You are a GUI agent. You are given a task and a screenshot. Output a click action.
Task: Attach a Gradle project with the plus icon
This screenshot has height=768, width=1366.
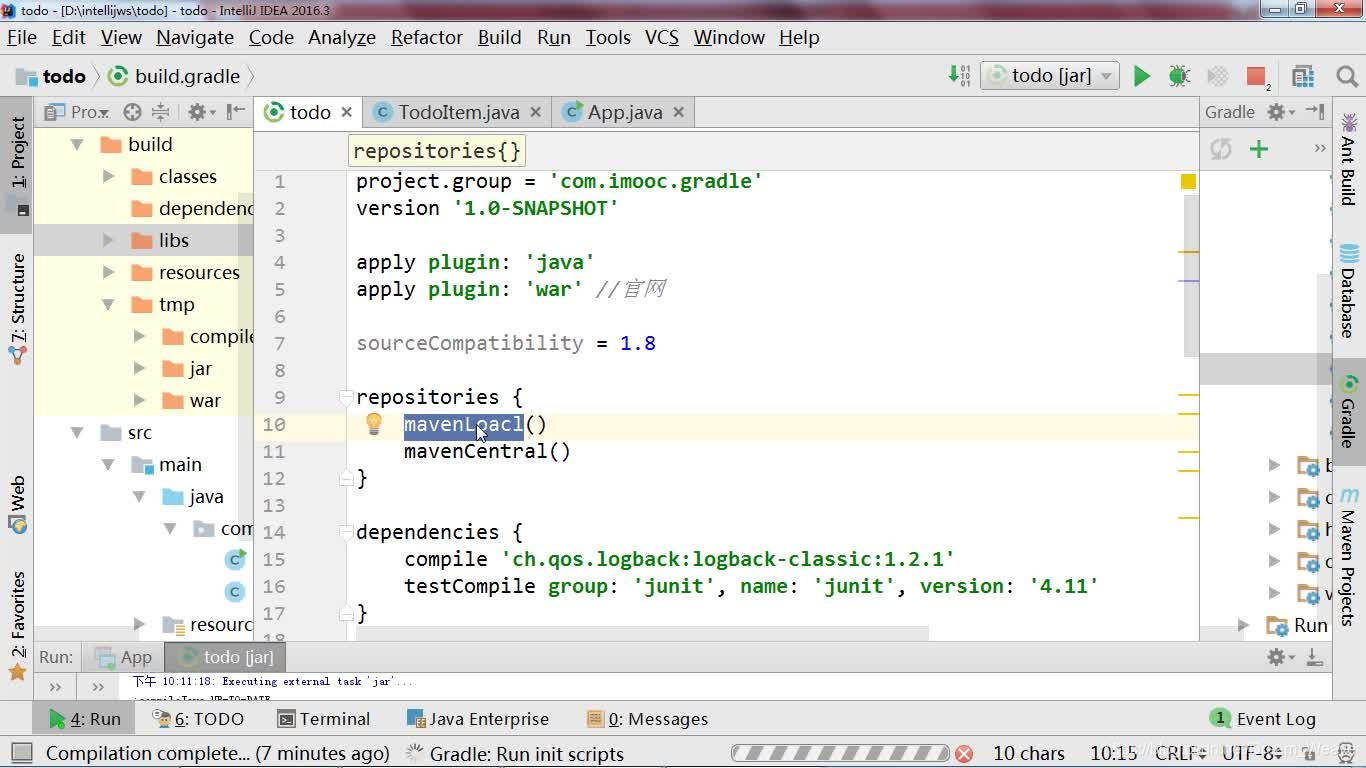coord(1259,149)
